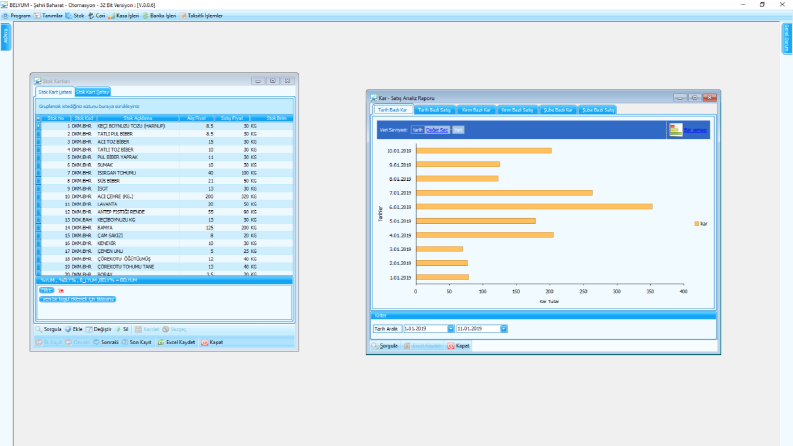Click the Stok No column header
Screen dimensions: 793x446
point(56,118)
